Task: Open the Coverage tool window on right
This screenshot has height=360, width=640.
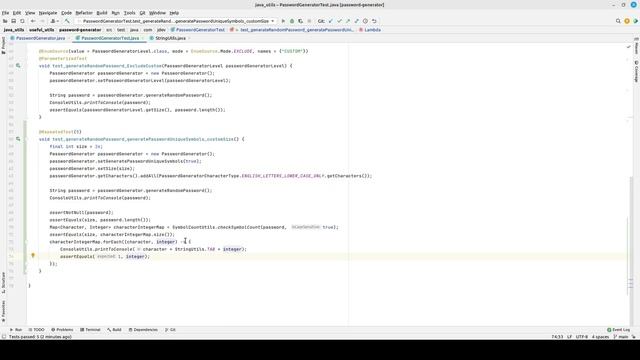Action: [x=636, y=71]
